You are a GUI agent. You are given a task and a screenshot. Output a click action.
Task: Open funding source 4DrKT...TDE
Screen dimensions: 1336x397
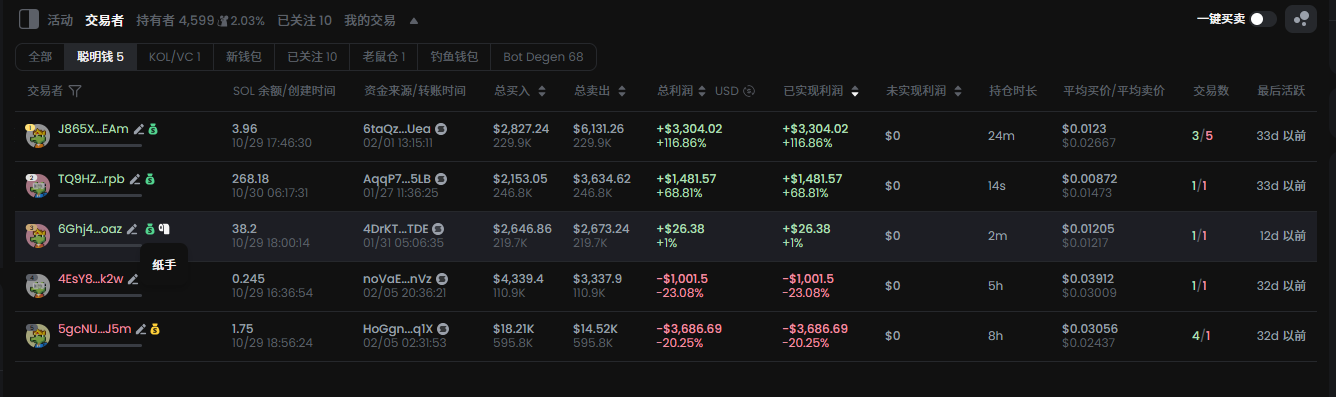tap(396, 229)
